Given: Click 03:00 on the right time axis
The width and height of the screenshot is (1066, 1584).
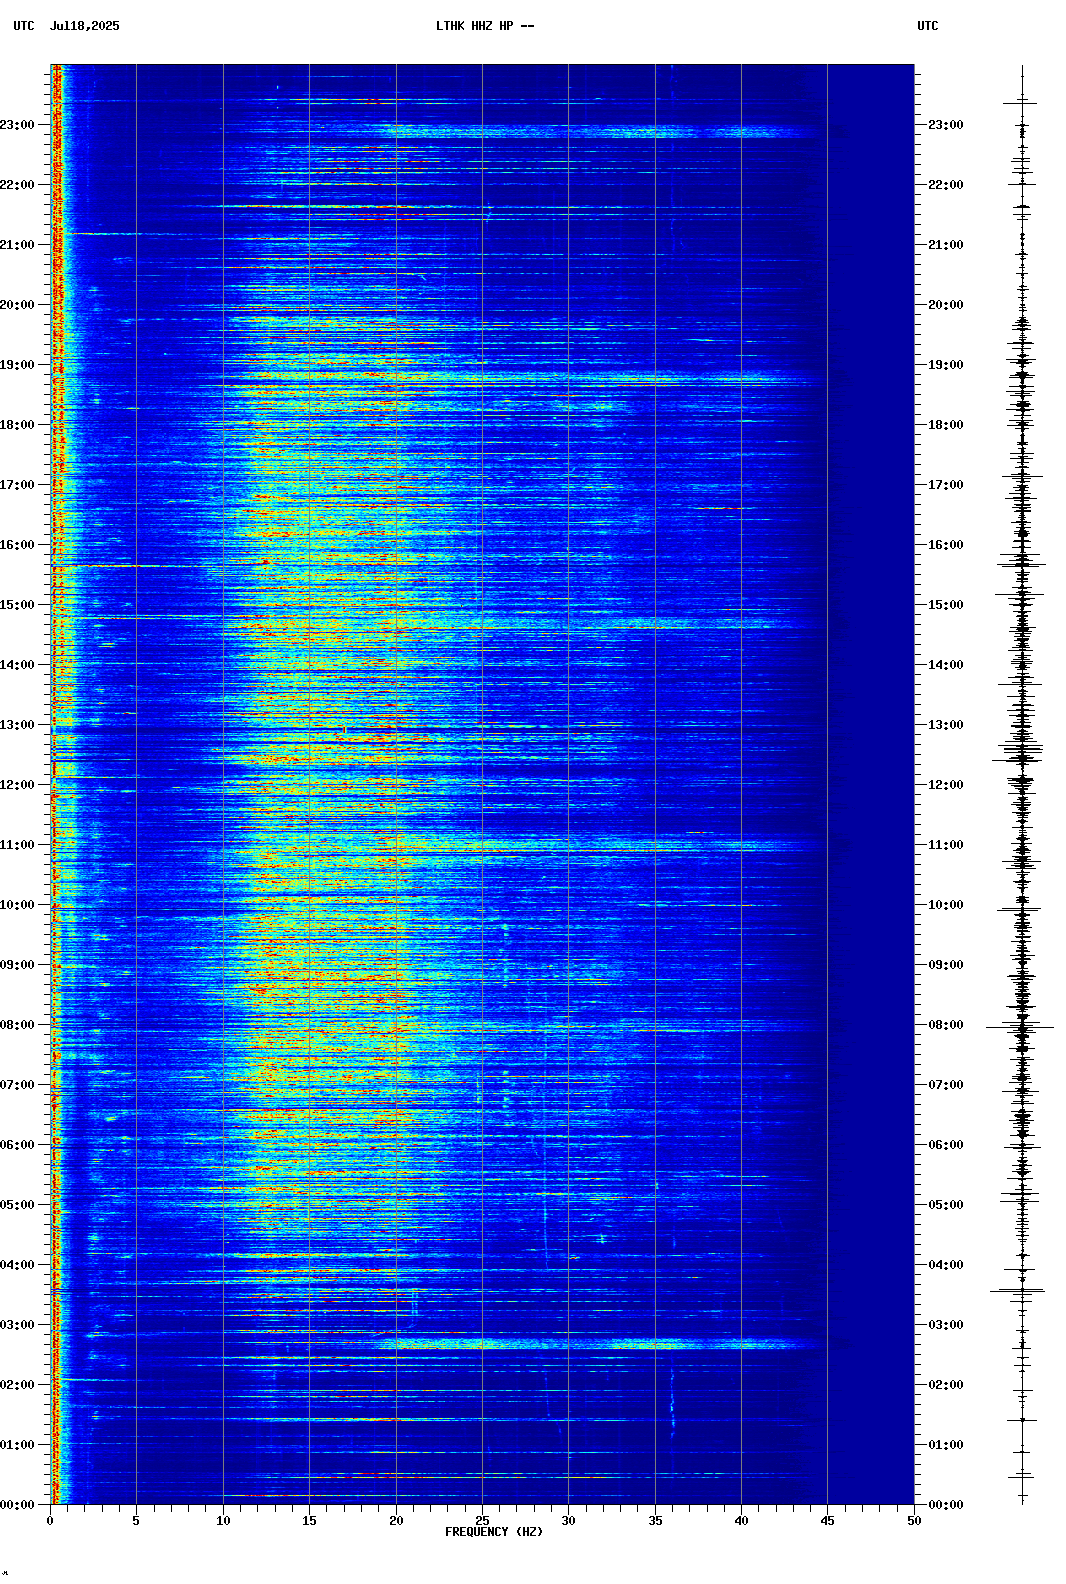Looking at the screenshot, I should point(946,1325).
